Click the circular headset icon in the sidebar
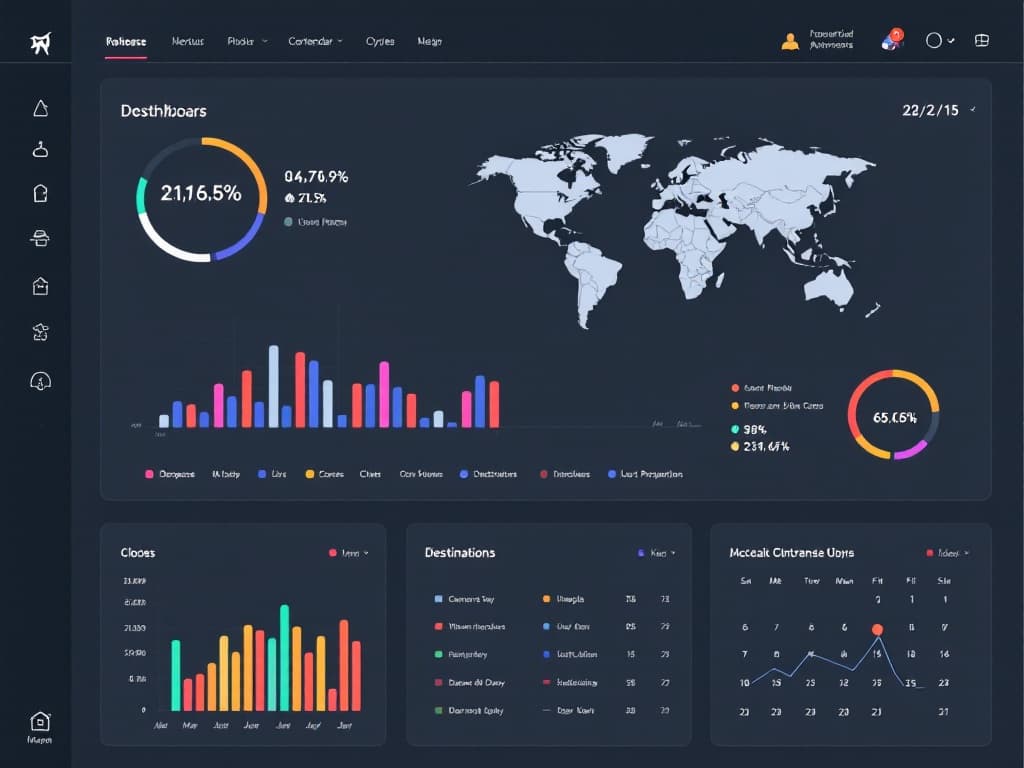The image size is (1024, 768). click(x=40, y=380)
